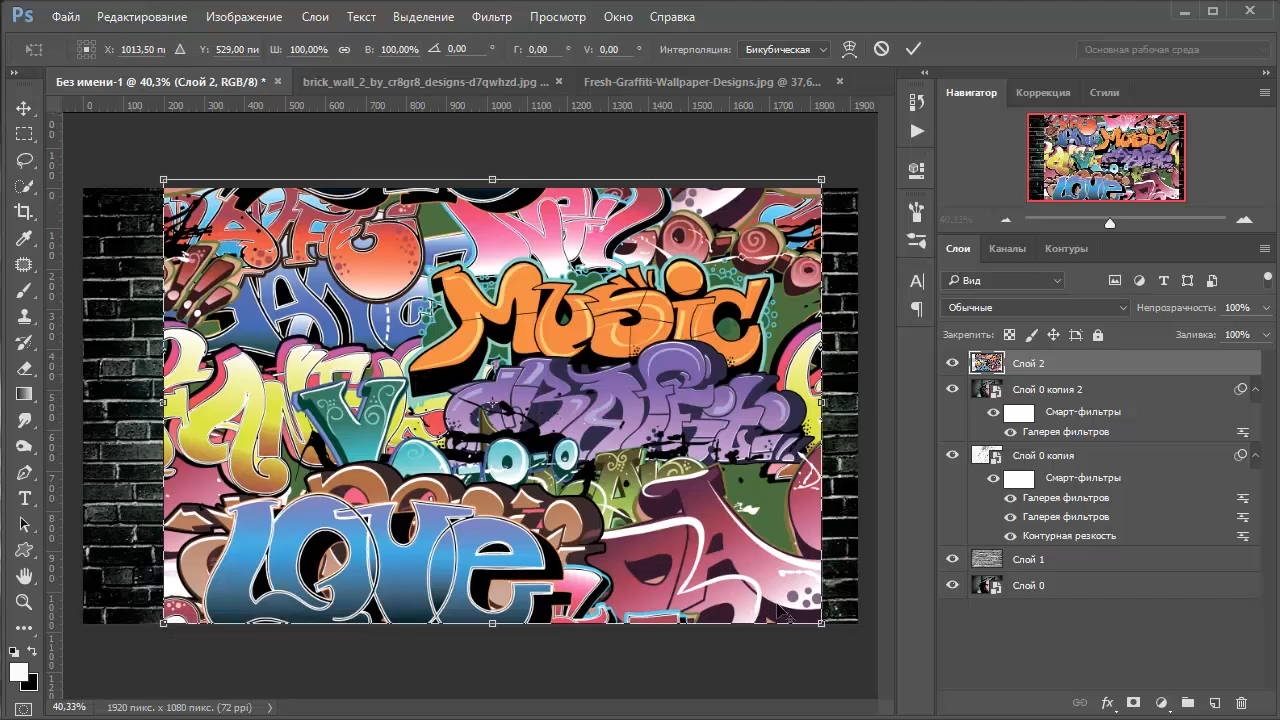1280x720 pixels.
Task: Select the Move tool
Action: coord(24,108)
